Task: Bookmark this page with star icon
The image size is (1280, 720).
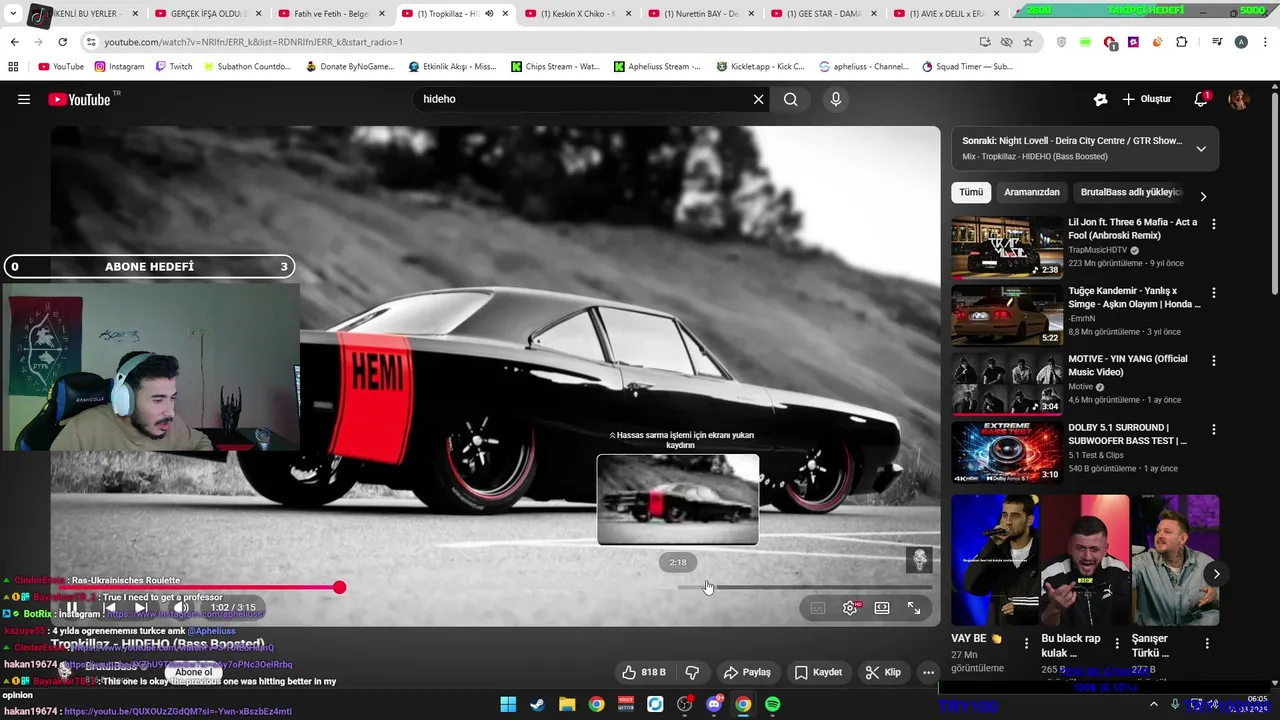Action: pyautogui.click(x=1028, y=42)
